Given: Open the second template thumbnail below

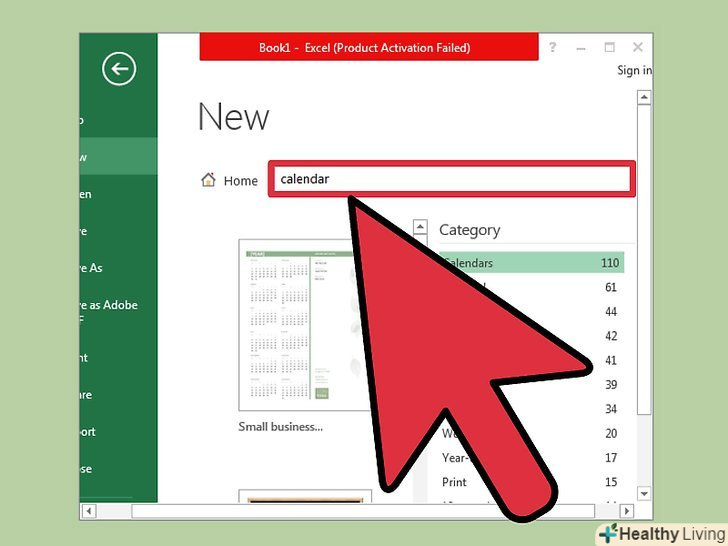Looking at the screenshot, I should coord(305,496).
